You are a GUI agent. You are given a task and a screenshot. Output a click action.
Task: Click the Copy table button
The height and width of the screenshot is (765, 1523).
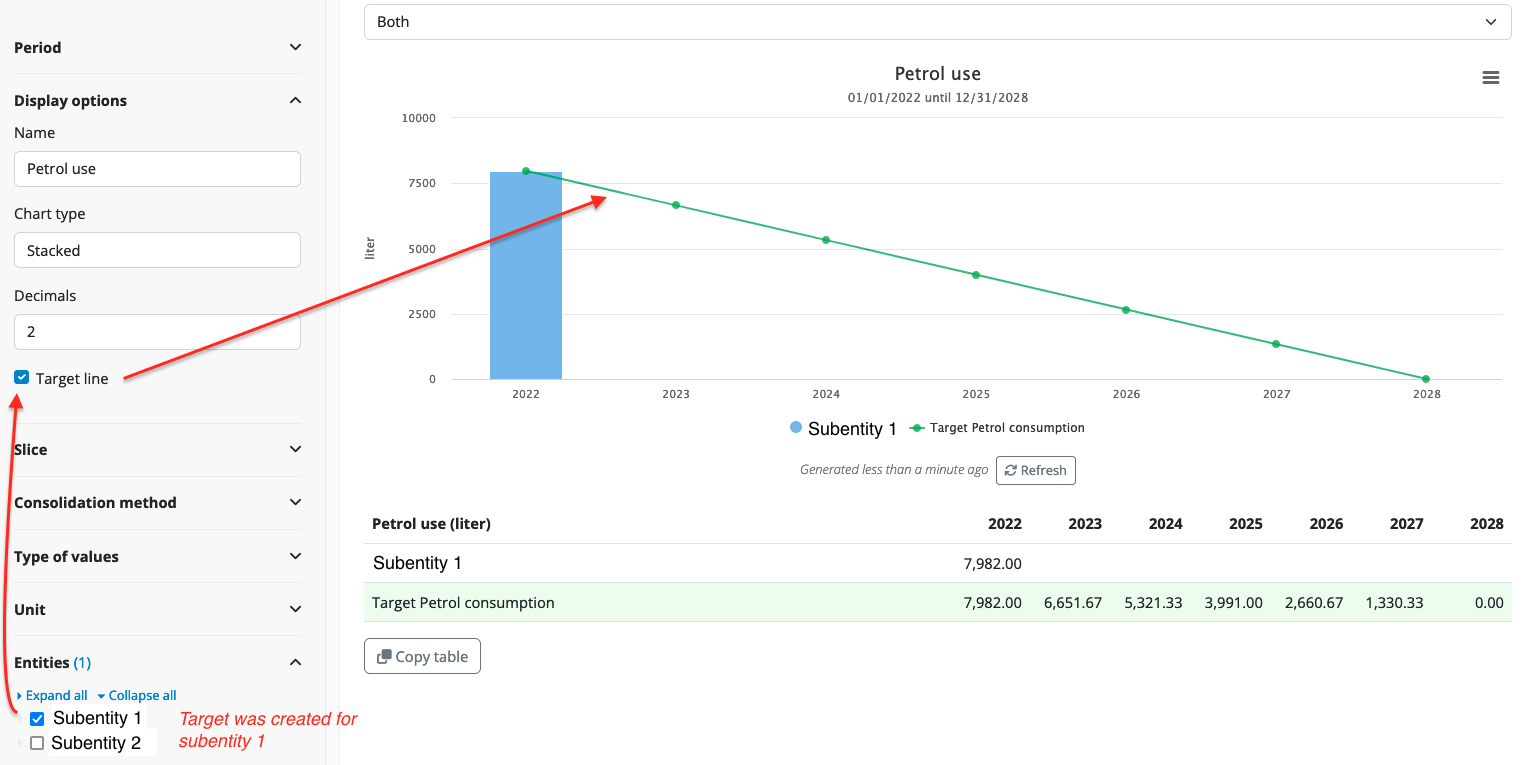pos(422,657)
